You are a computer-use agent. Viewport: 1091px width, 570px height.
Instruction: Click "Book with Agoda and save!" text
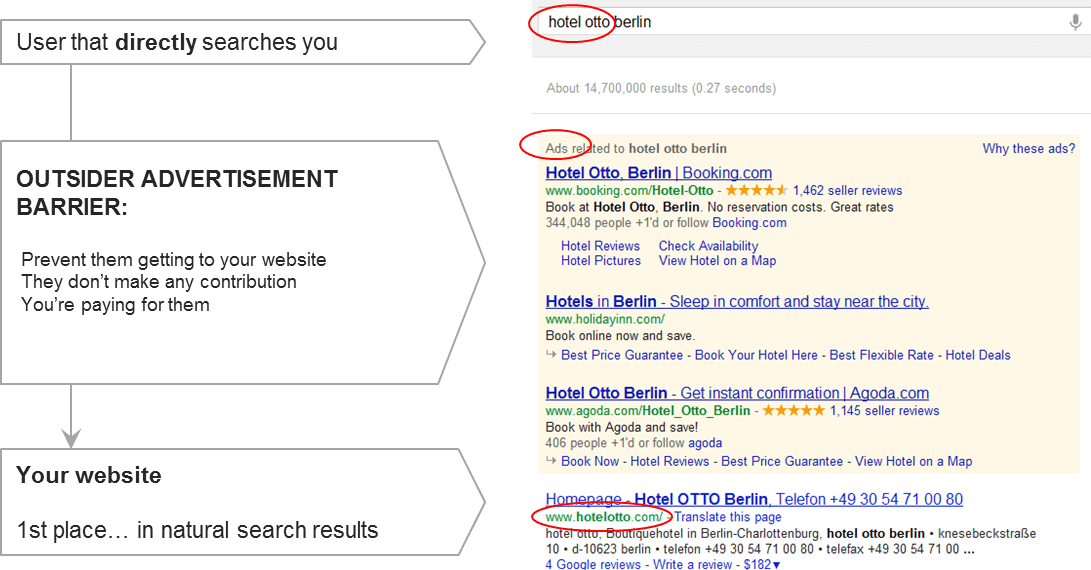pyautogui.click(x=621, y=427)
